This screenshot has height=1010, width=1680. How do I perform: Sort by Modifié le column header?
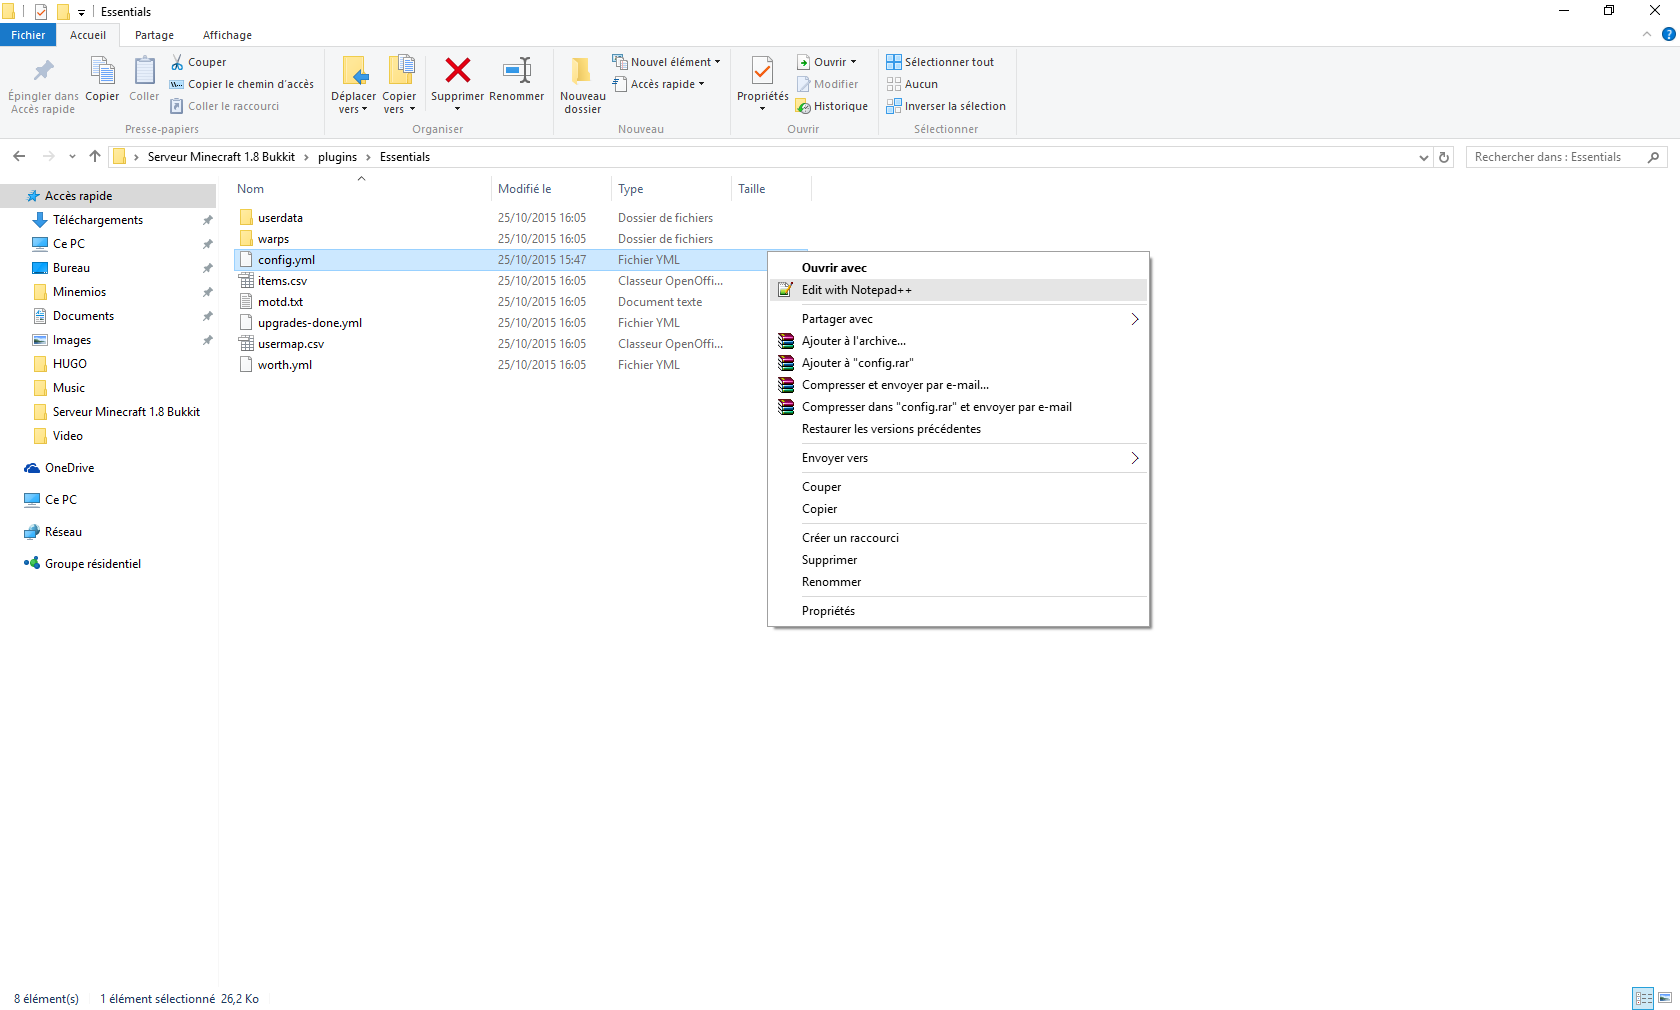click(551, 189)
